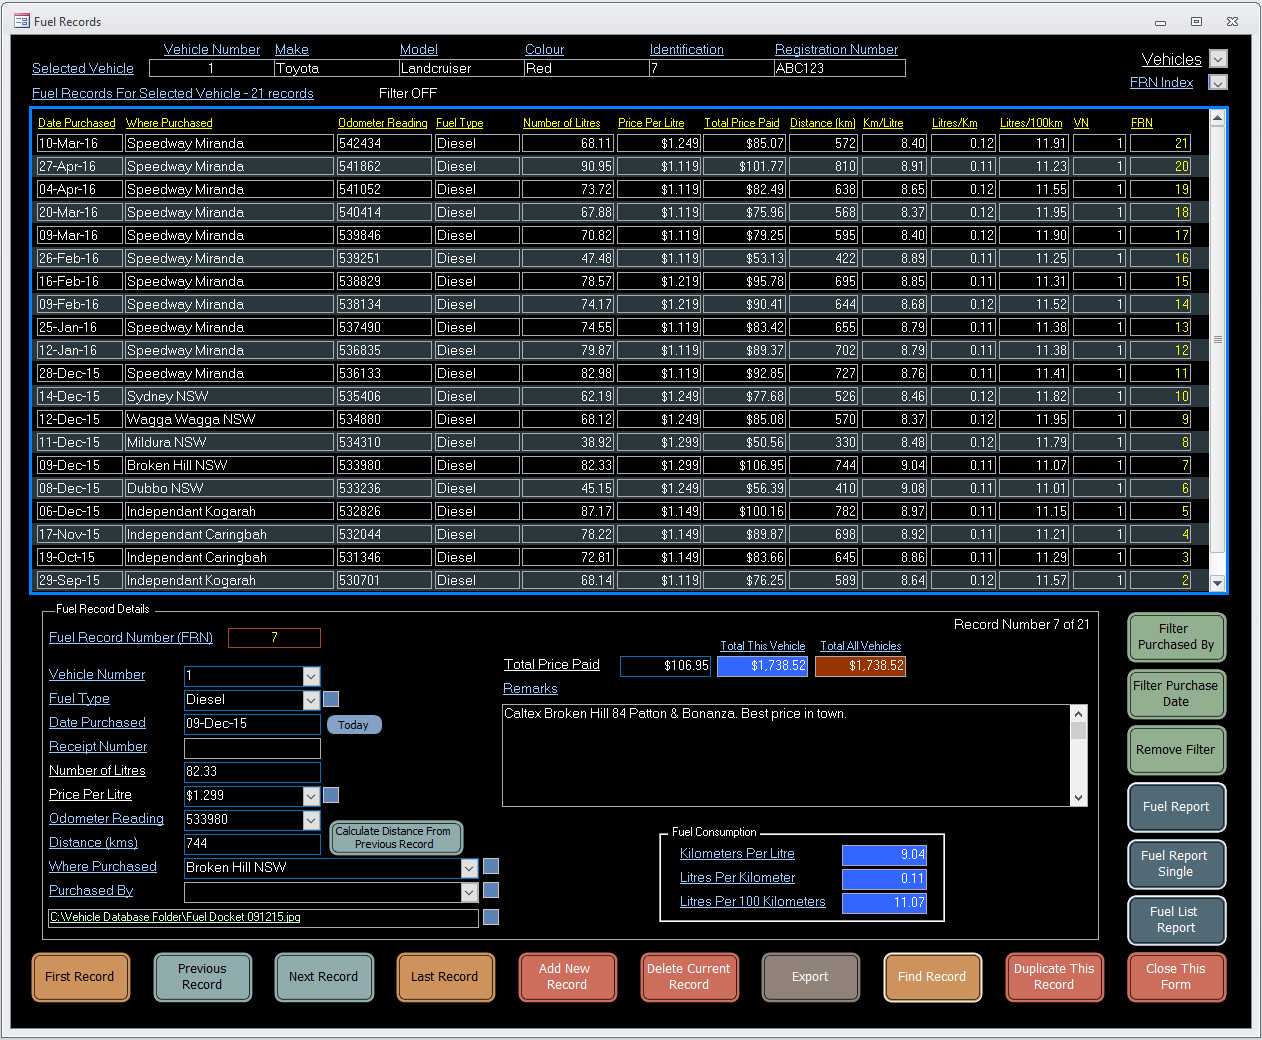Click Calculate Distance From Previous Record
This screenshot has height=1040, width=1262.
[396, 837]
